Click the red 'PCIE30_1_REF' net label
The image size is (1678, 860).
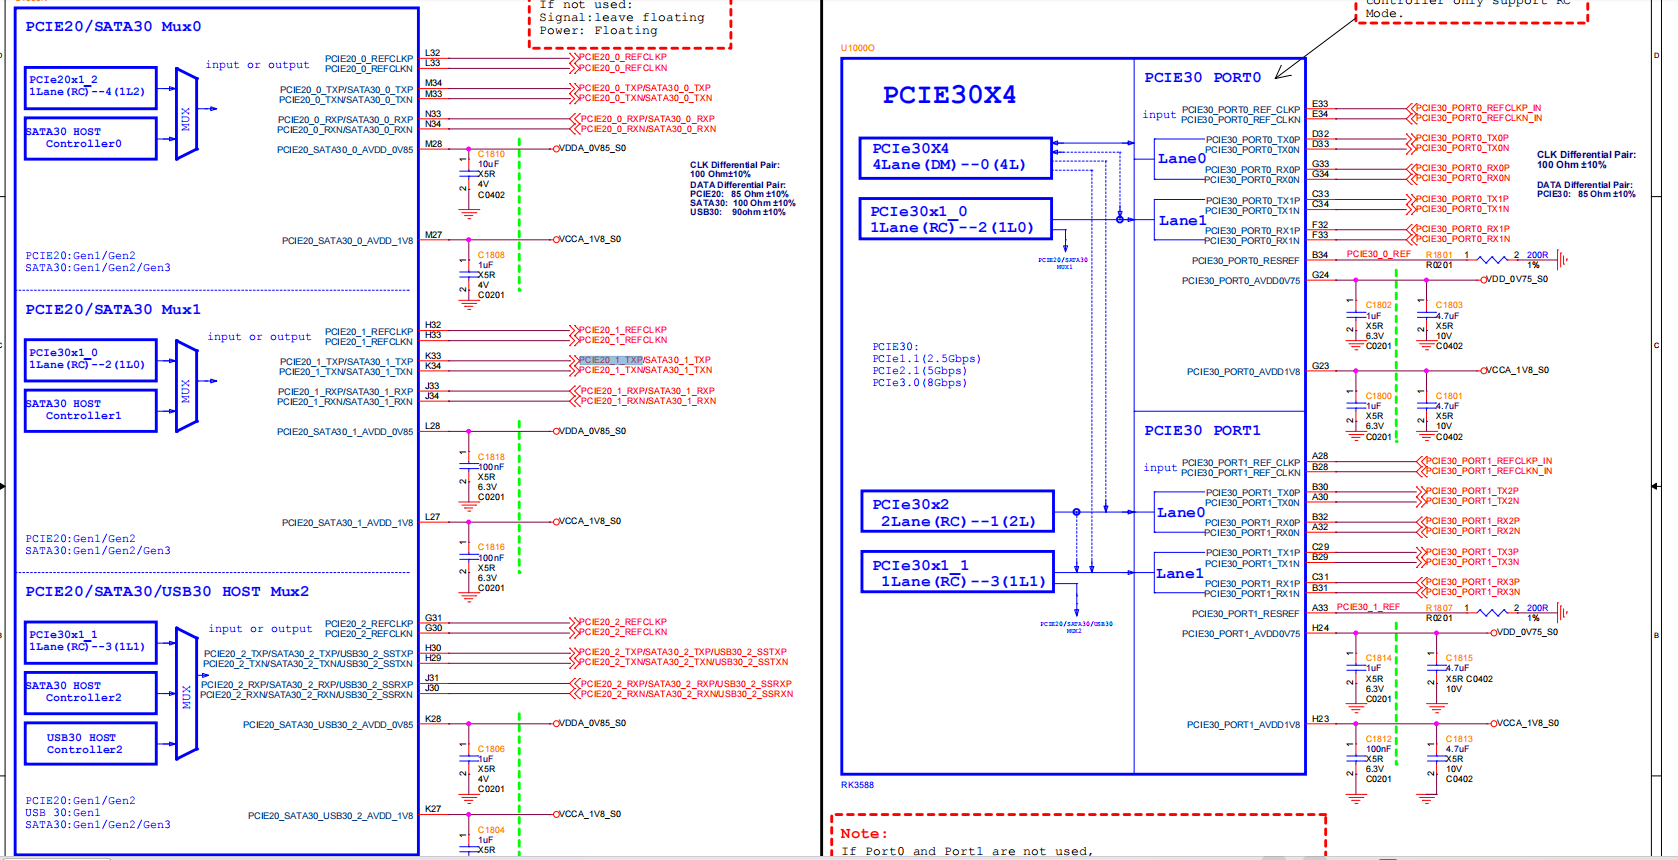1368,607
